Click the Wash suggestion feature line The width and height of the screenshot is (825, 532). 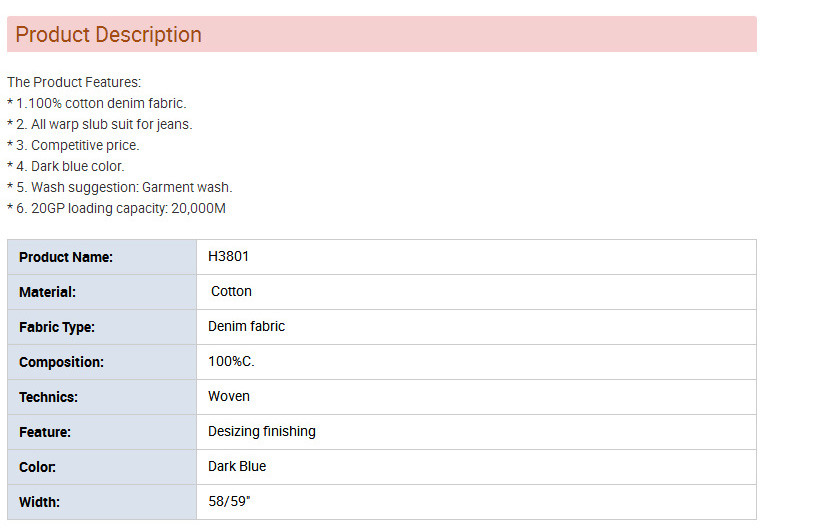coord(119,187)
